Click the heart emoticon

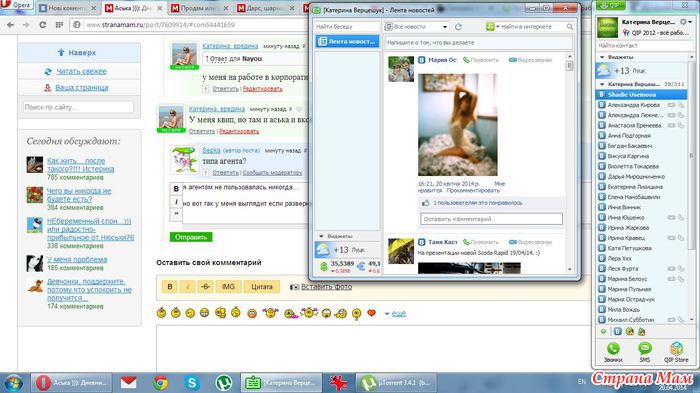pos(371,313)
